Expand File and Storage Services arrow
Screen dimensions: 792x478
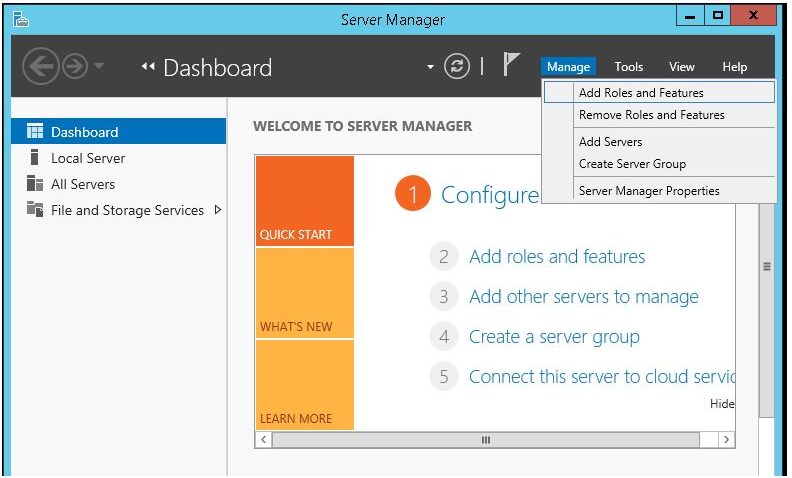(218, 209)
